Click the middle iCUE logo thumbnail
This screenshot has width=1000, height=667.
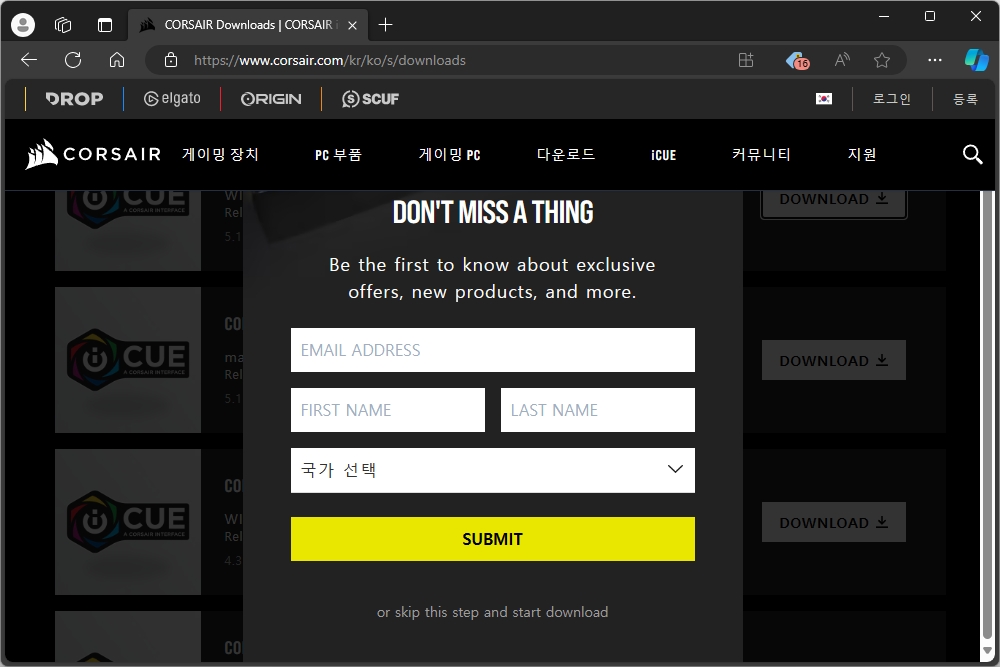tap(128, 360)
